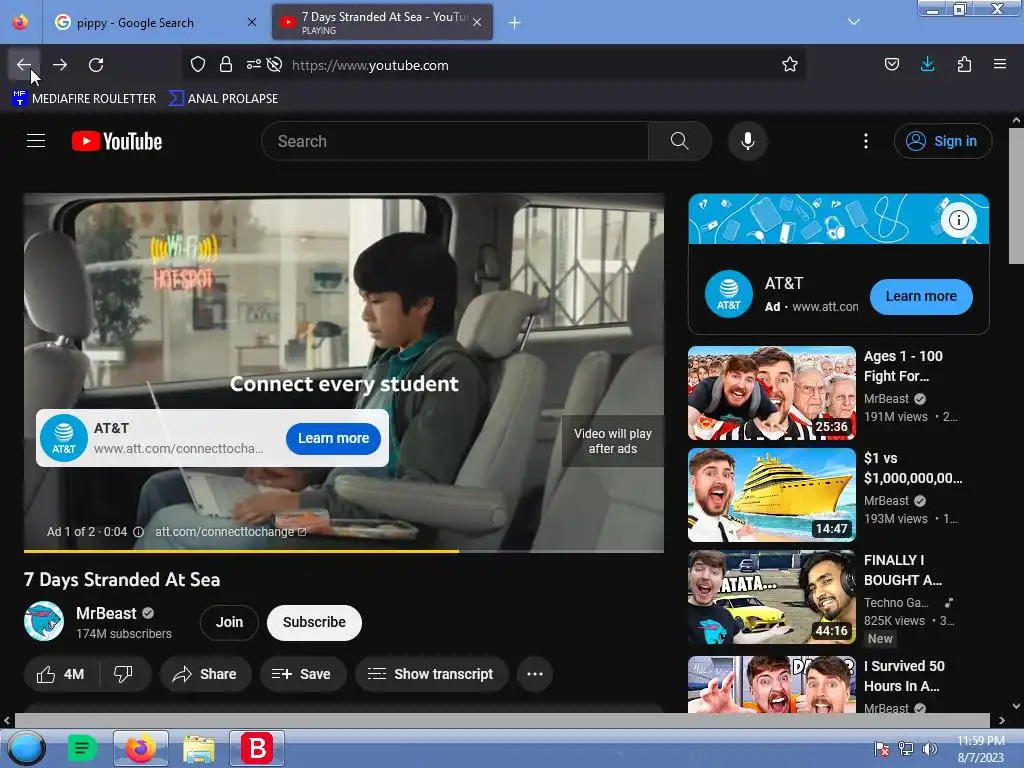The height and width of the screenshot is (768, 1024).
Task: Go to YouTube home via logo
Action: click(x=117, y=141)
